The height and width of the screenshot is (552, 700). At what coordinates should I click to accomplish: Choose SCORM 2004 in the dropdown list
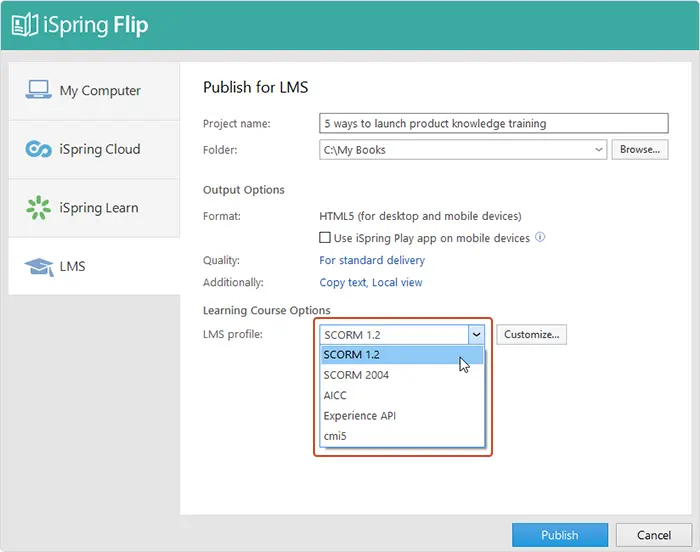pyautogui.click(x=402, y=375)
